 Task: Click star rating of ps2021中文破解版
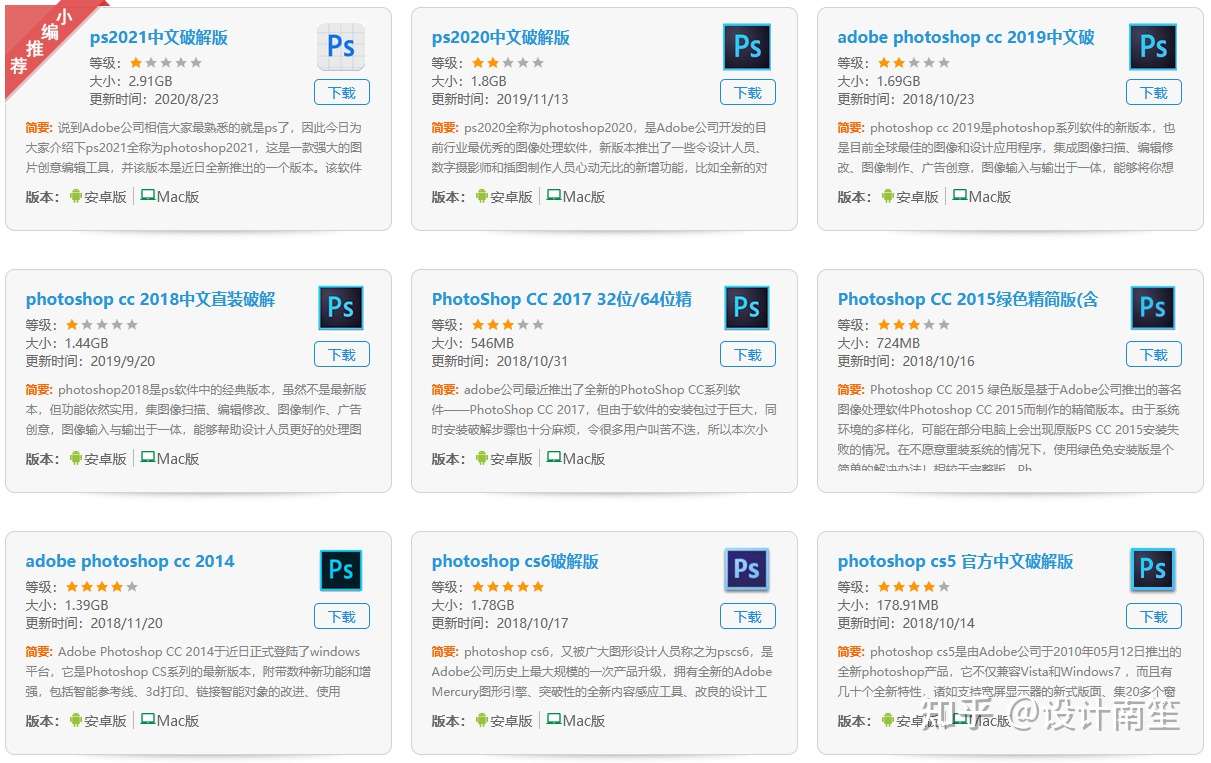(166, 62)
